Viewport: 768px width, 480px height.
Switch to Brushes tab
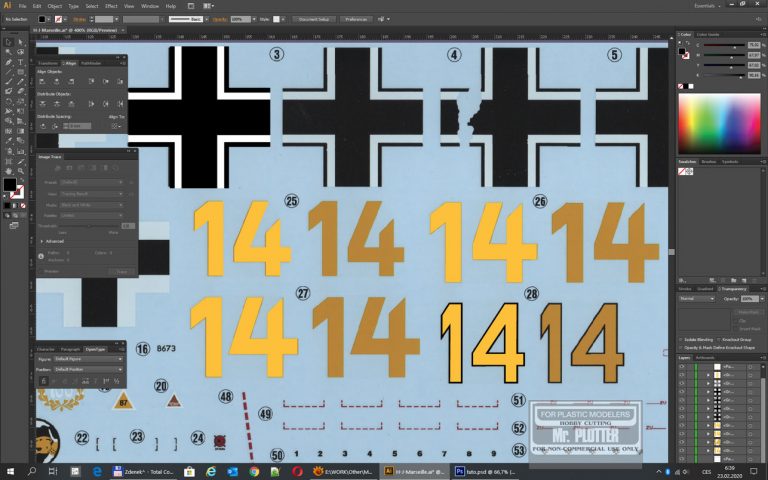708,162
